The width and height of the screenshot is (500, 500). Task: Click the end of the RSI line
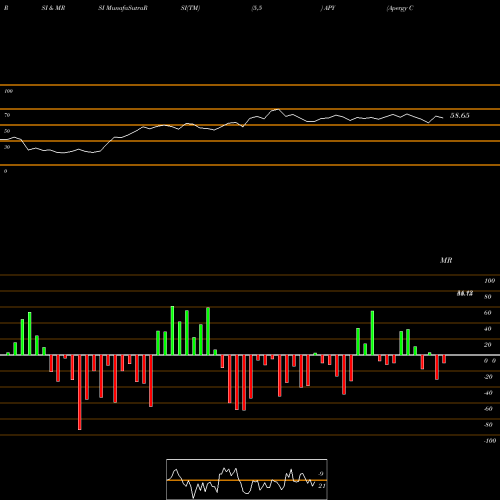[x=443, y=118]
